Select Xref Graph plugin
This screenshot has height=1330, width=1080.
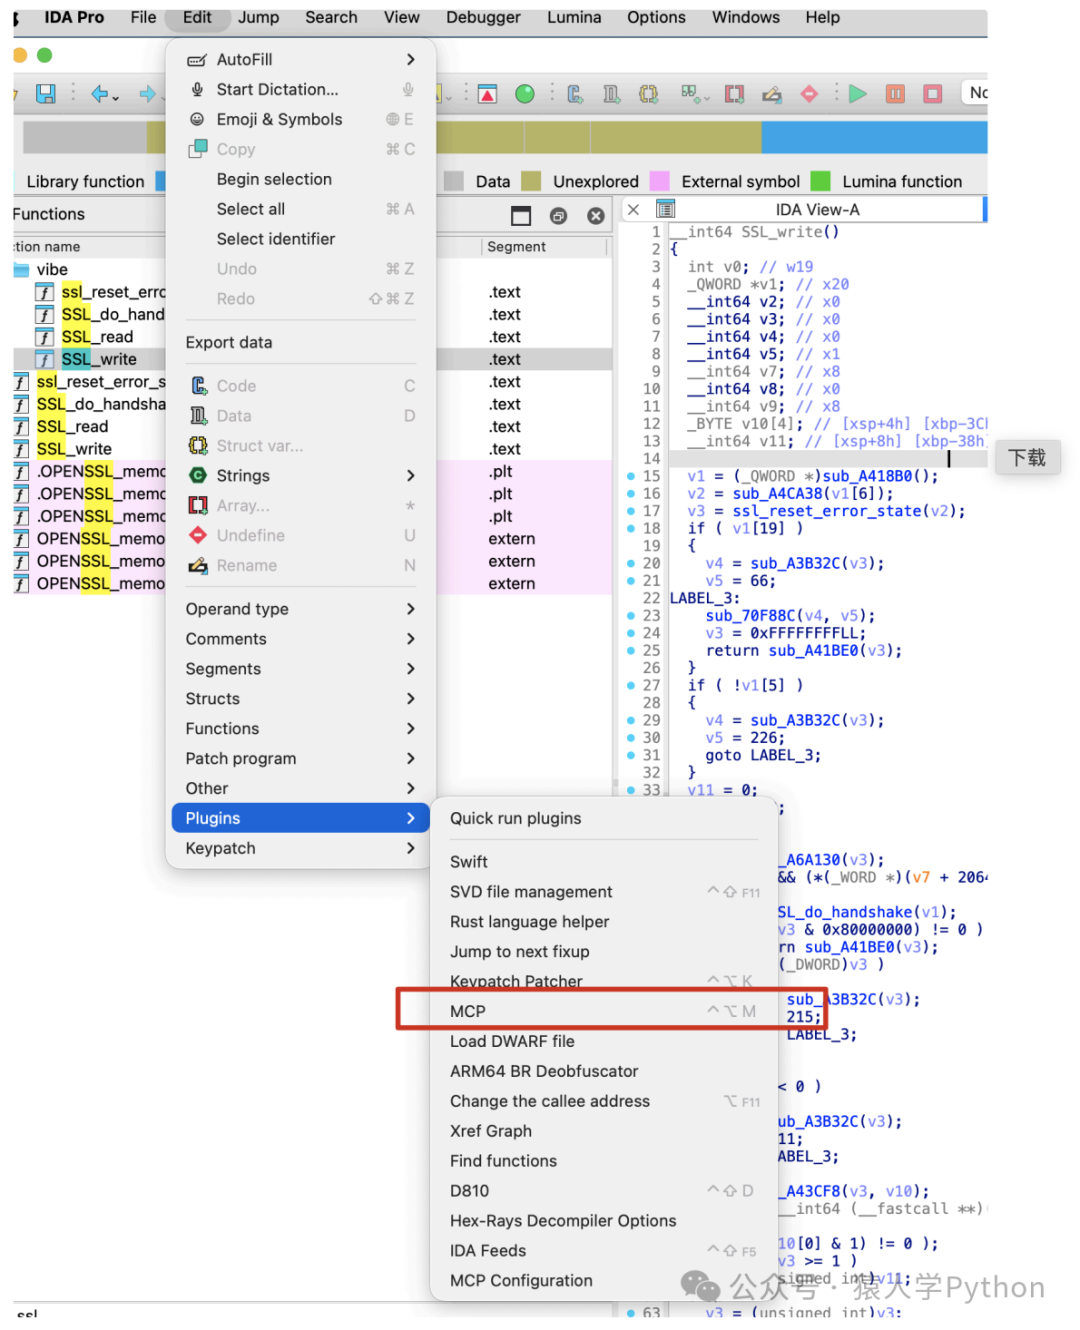[604, 1131]
